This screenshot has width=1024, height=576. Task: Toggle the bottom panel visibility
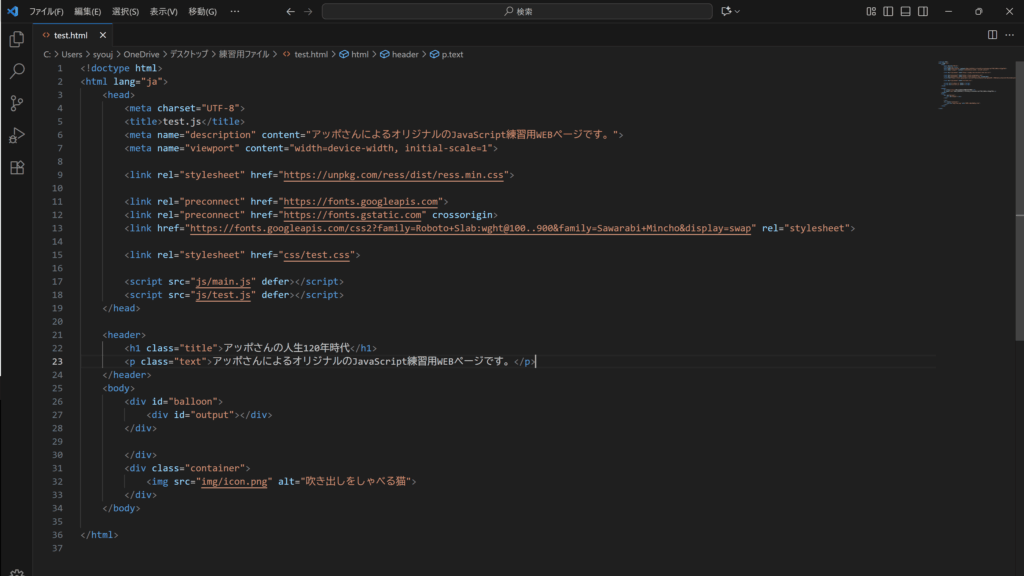coord(905,11)
